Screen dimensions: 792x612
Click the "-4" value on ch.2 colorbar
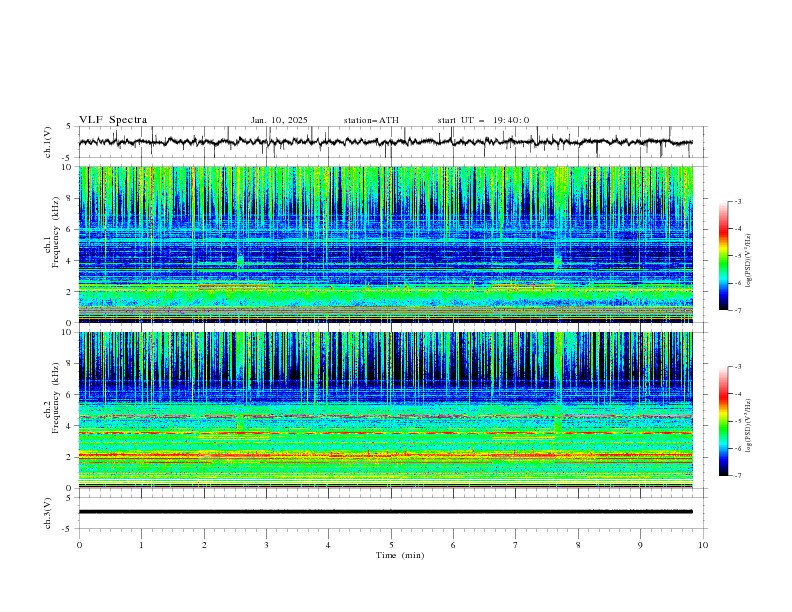tap(737, 394)
